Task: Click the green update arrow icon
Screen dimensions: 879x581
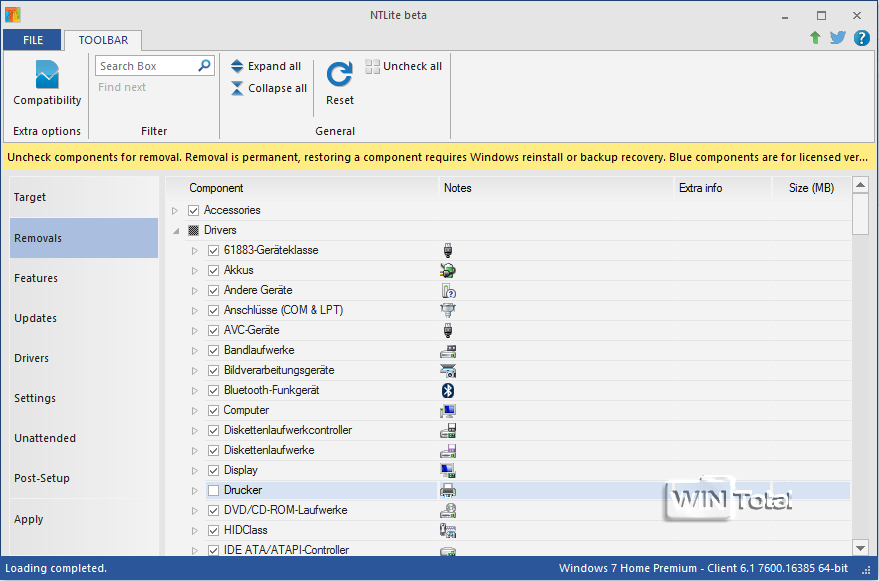Action: 815,38
